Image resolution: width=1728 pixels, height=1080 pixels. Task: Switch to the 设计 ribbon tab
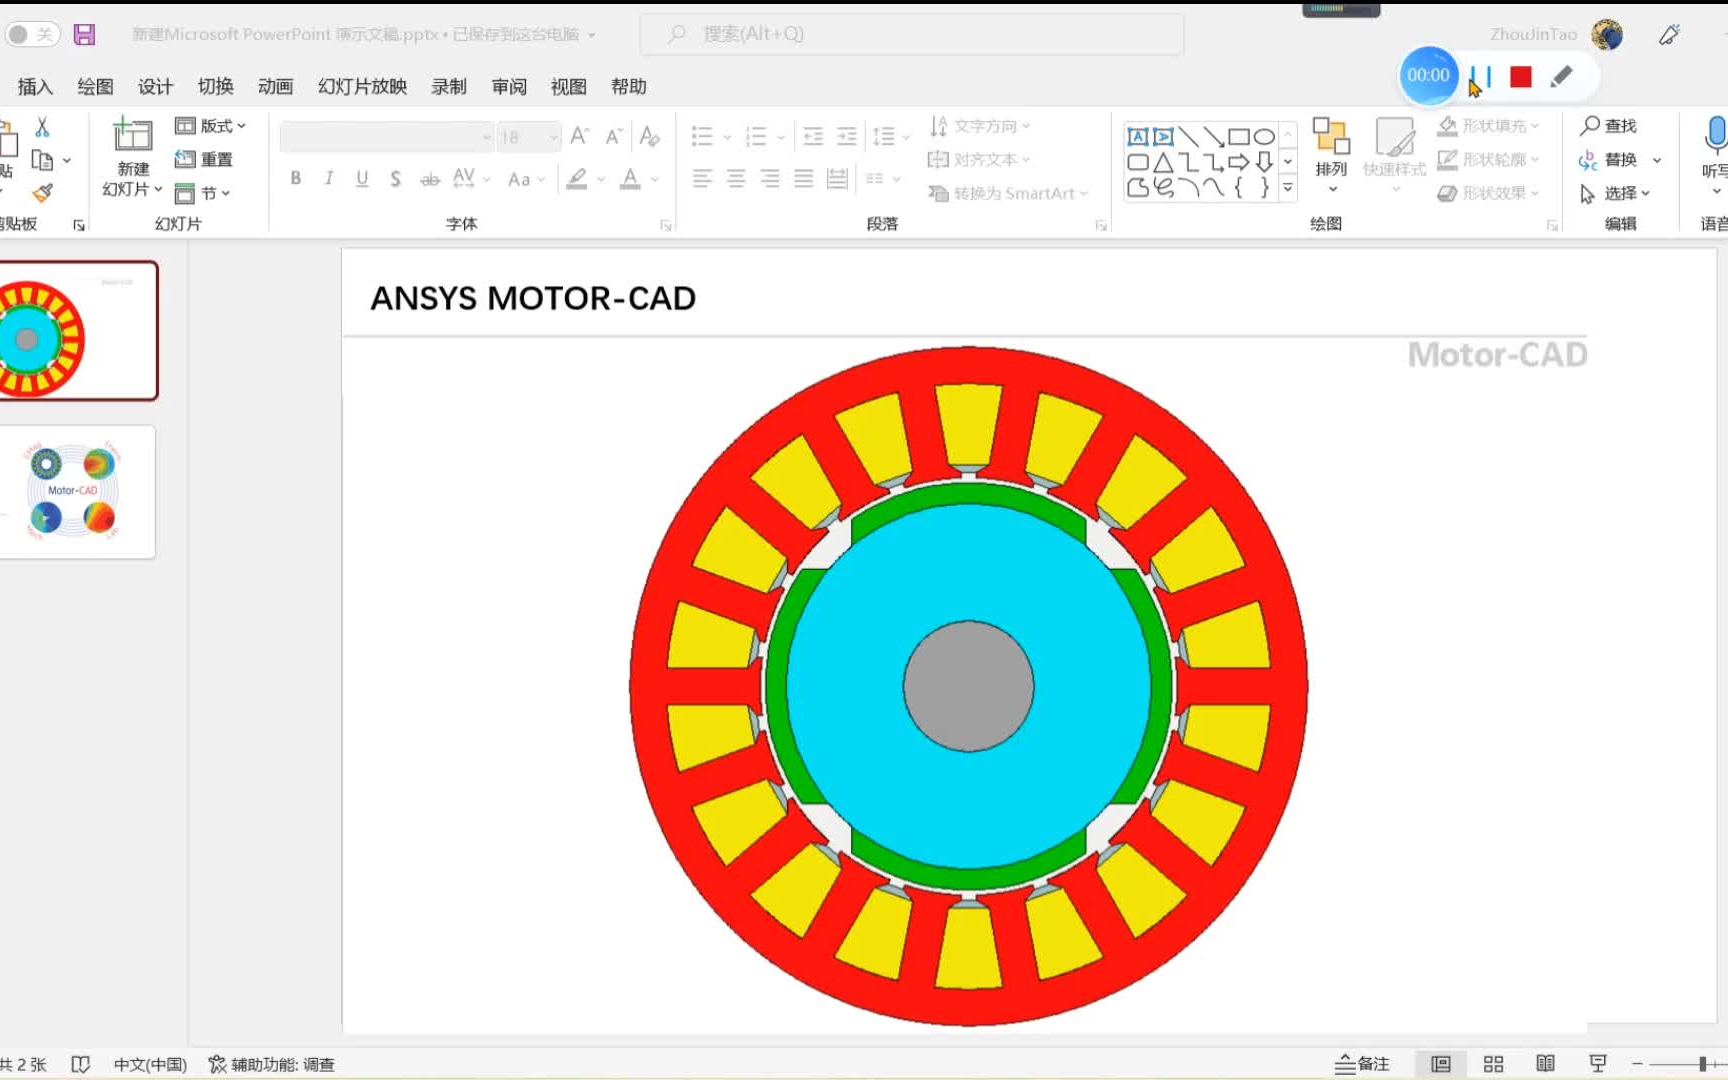coord(154,86)
